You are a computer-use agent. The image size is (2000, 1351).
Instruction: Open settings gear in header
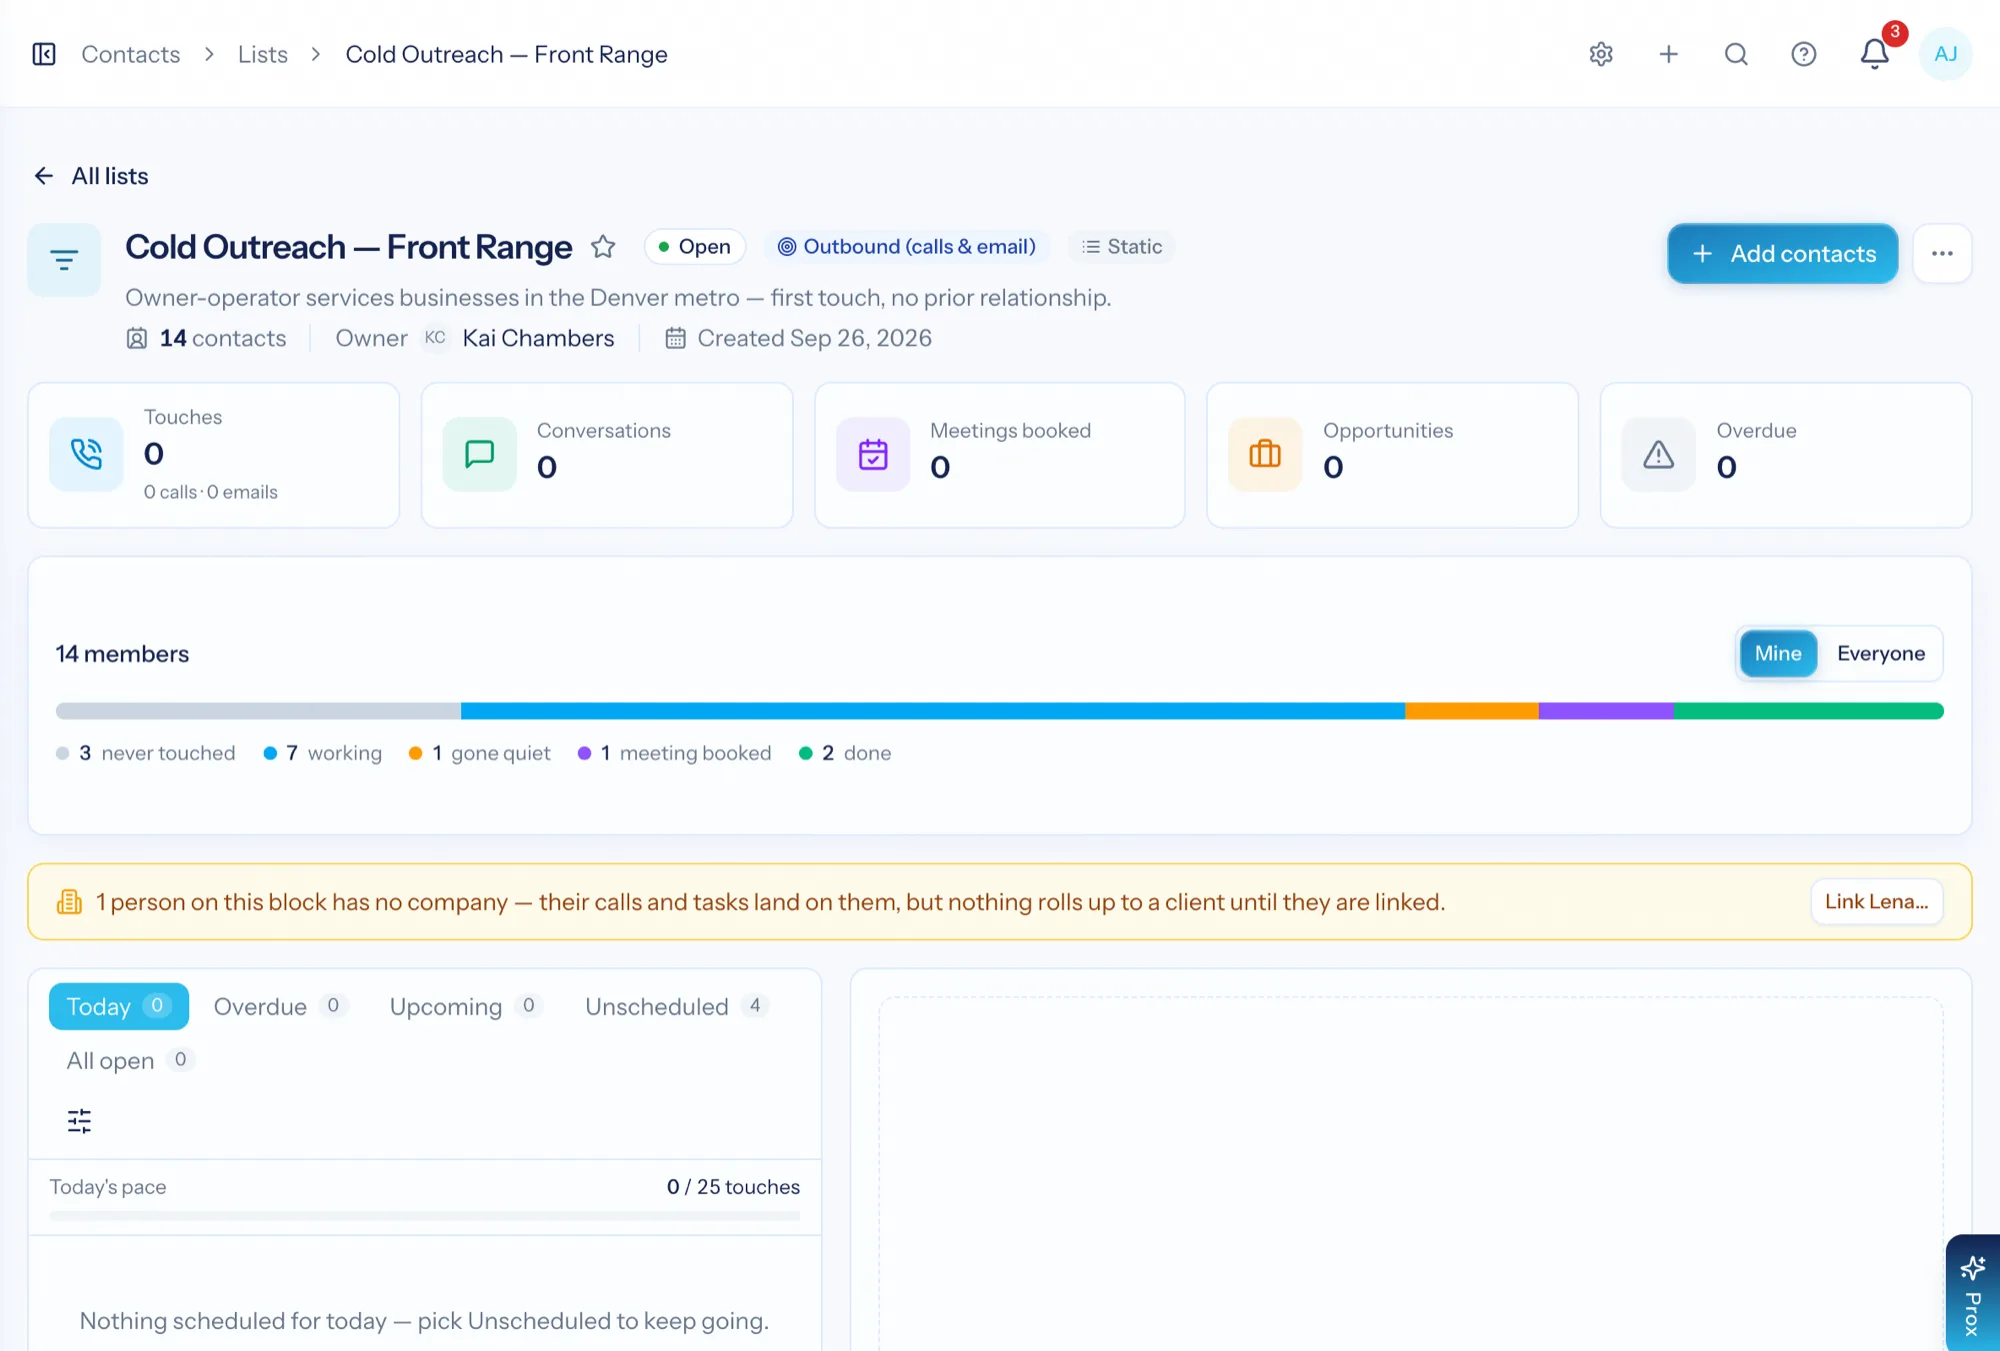click(1601, 54)
